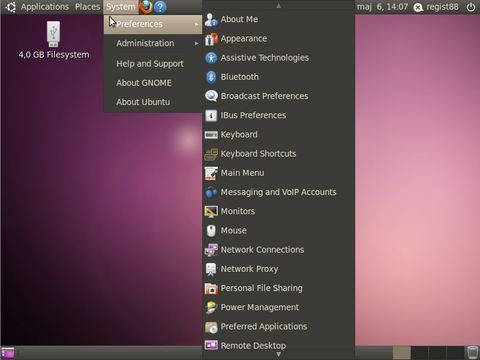Viewport: 480px width, 360px height.
Task: Click the Main Menu icon
Action: 211,173
